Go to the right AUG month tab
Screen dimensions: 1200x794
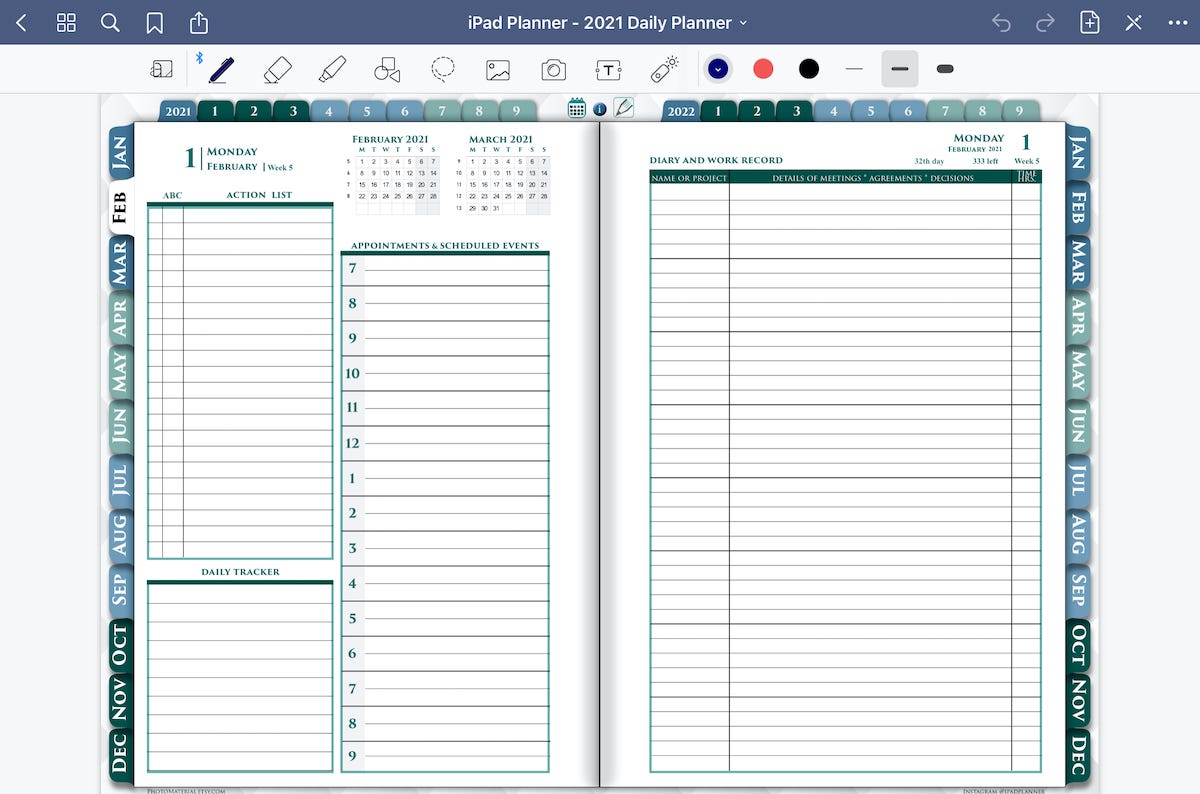pyautogui.click(x=1078, y=536)
